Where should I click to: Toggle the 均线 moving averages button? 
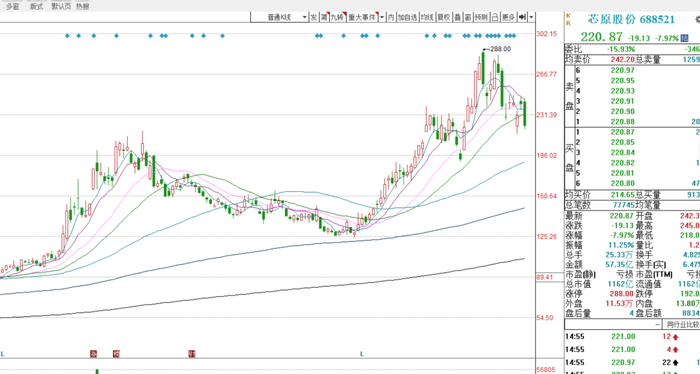pyautogui.click(x=427, y=17)
